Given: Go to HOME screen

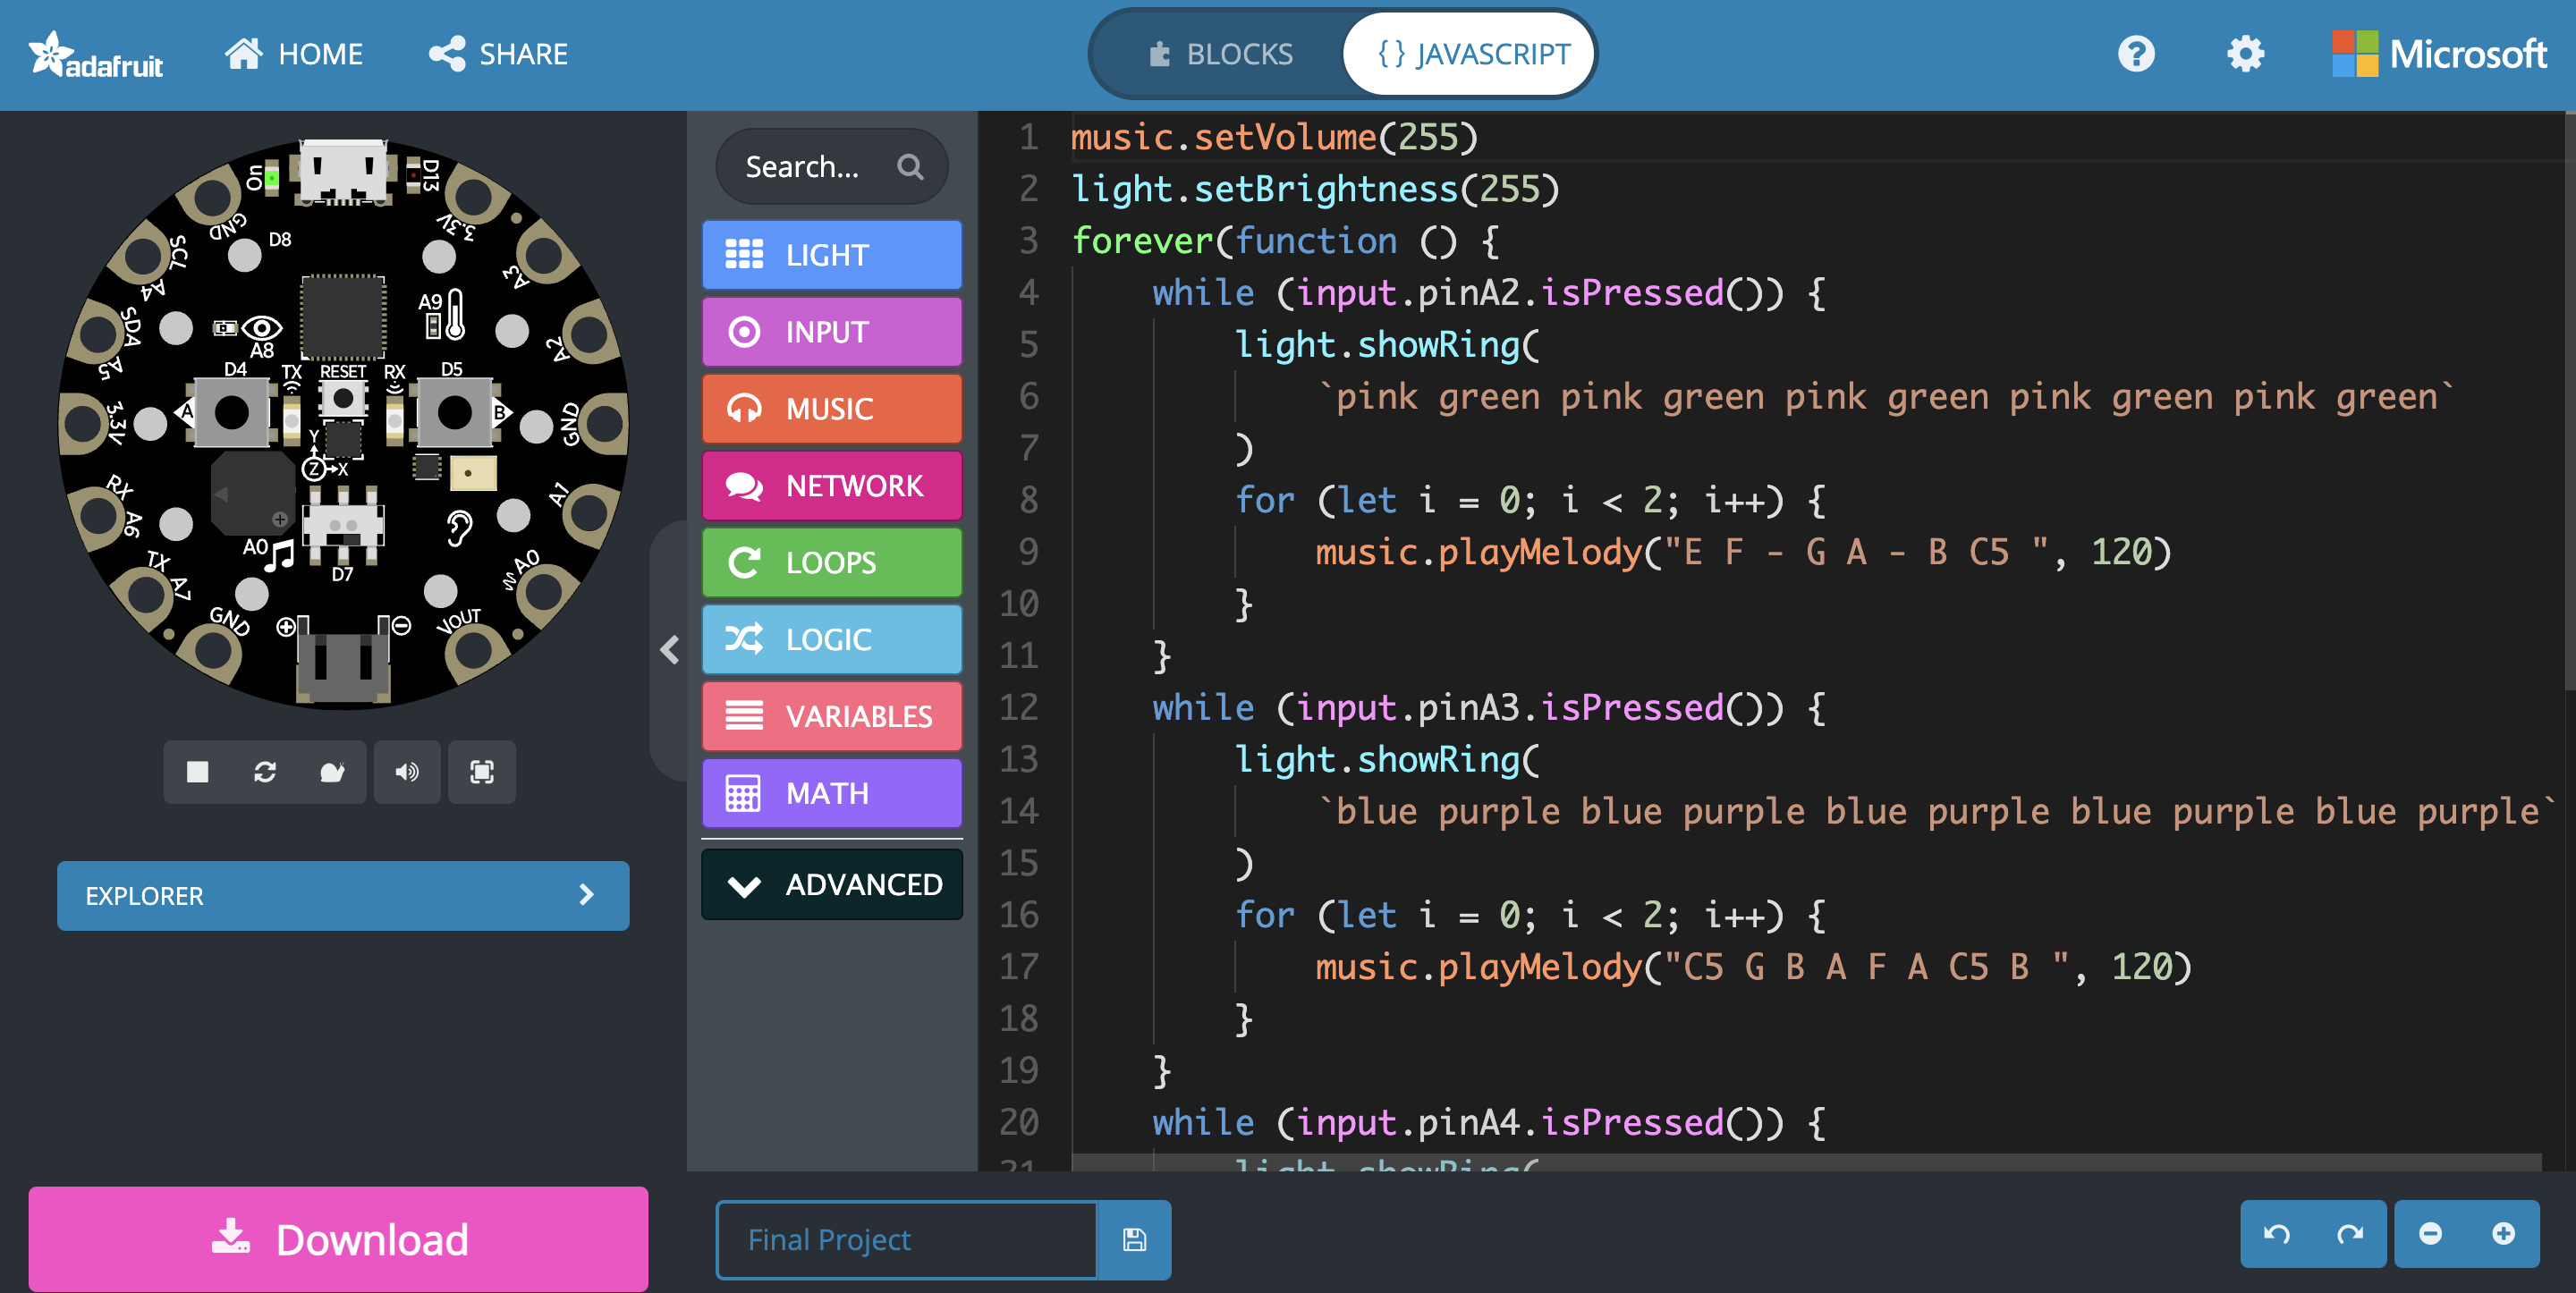Looking at the screenshot, I should pyautogui.click(x=294, y=54).
